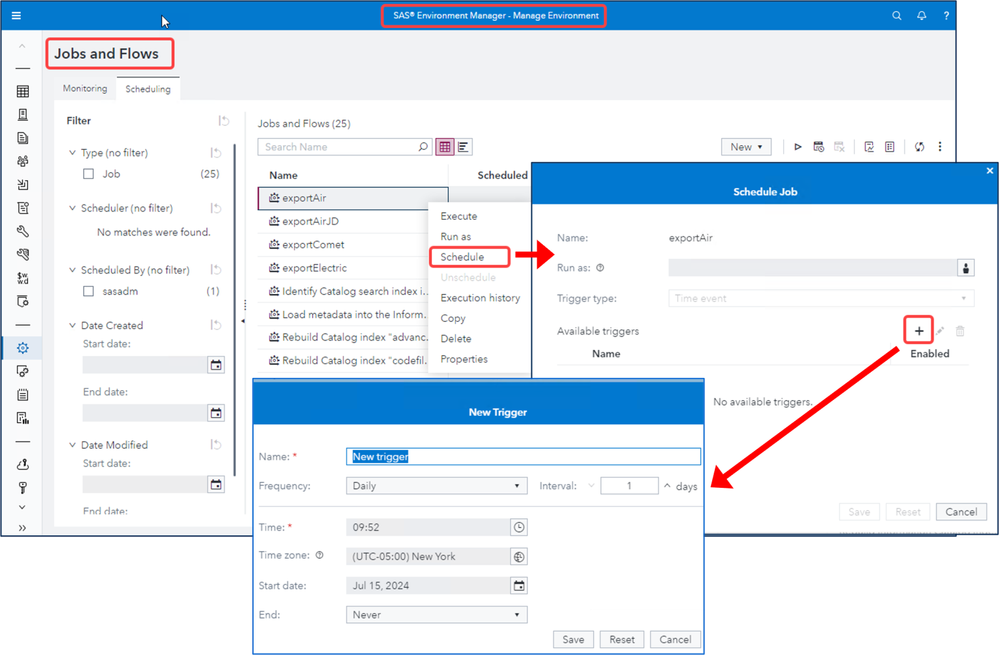Cancel the New Trigger dialog
This screenshot has width=999, height=655.
pos(675,640)
